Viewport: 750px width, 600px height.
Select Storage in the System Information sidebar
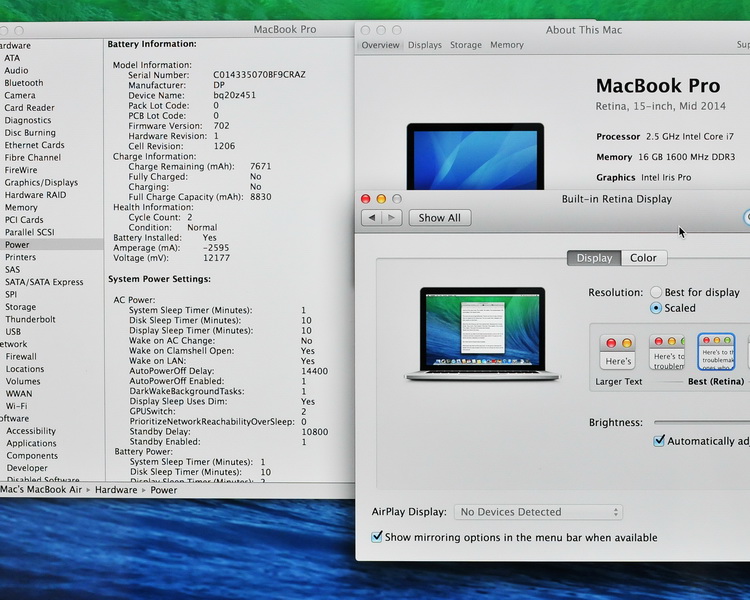point(21,307)
